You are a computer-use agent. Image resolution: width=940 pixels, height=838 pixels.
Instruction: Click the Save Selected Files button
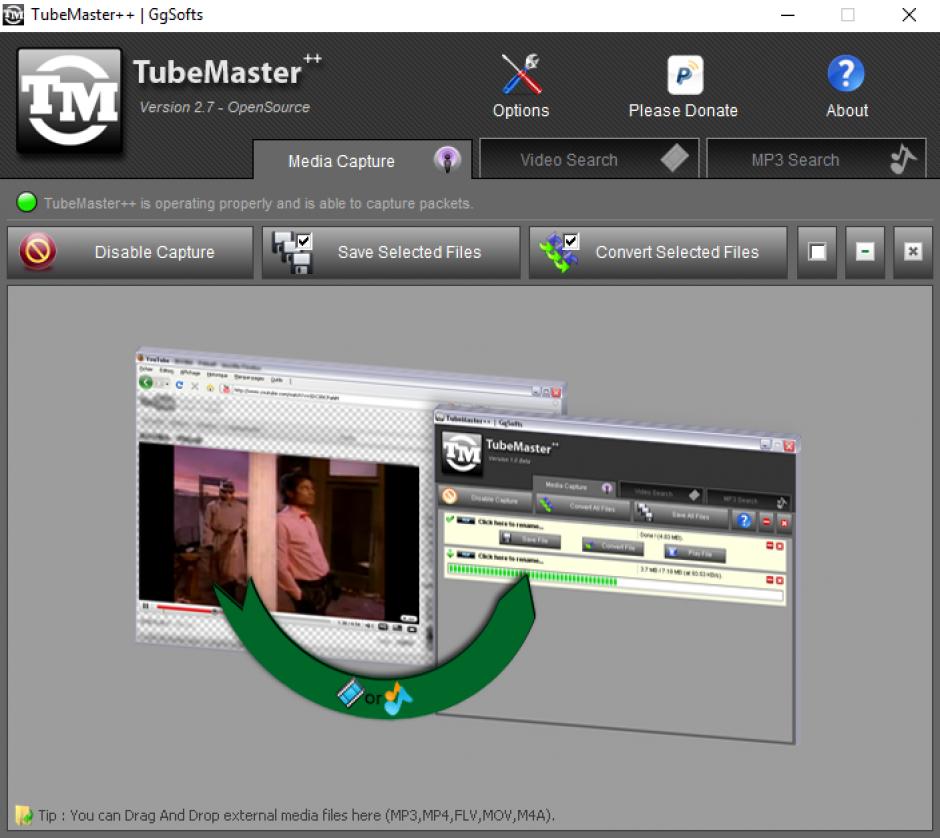click(391, 252)
